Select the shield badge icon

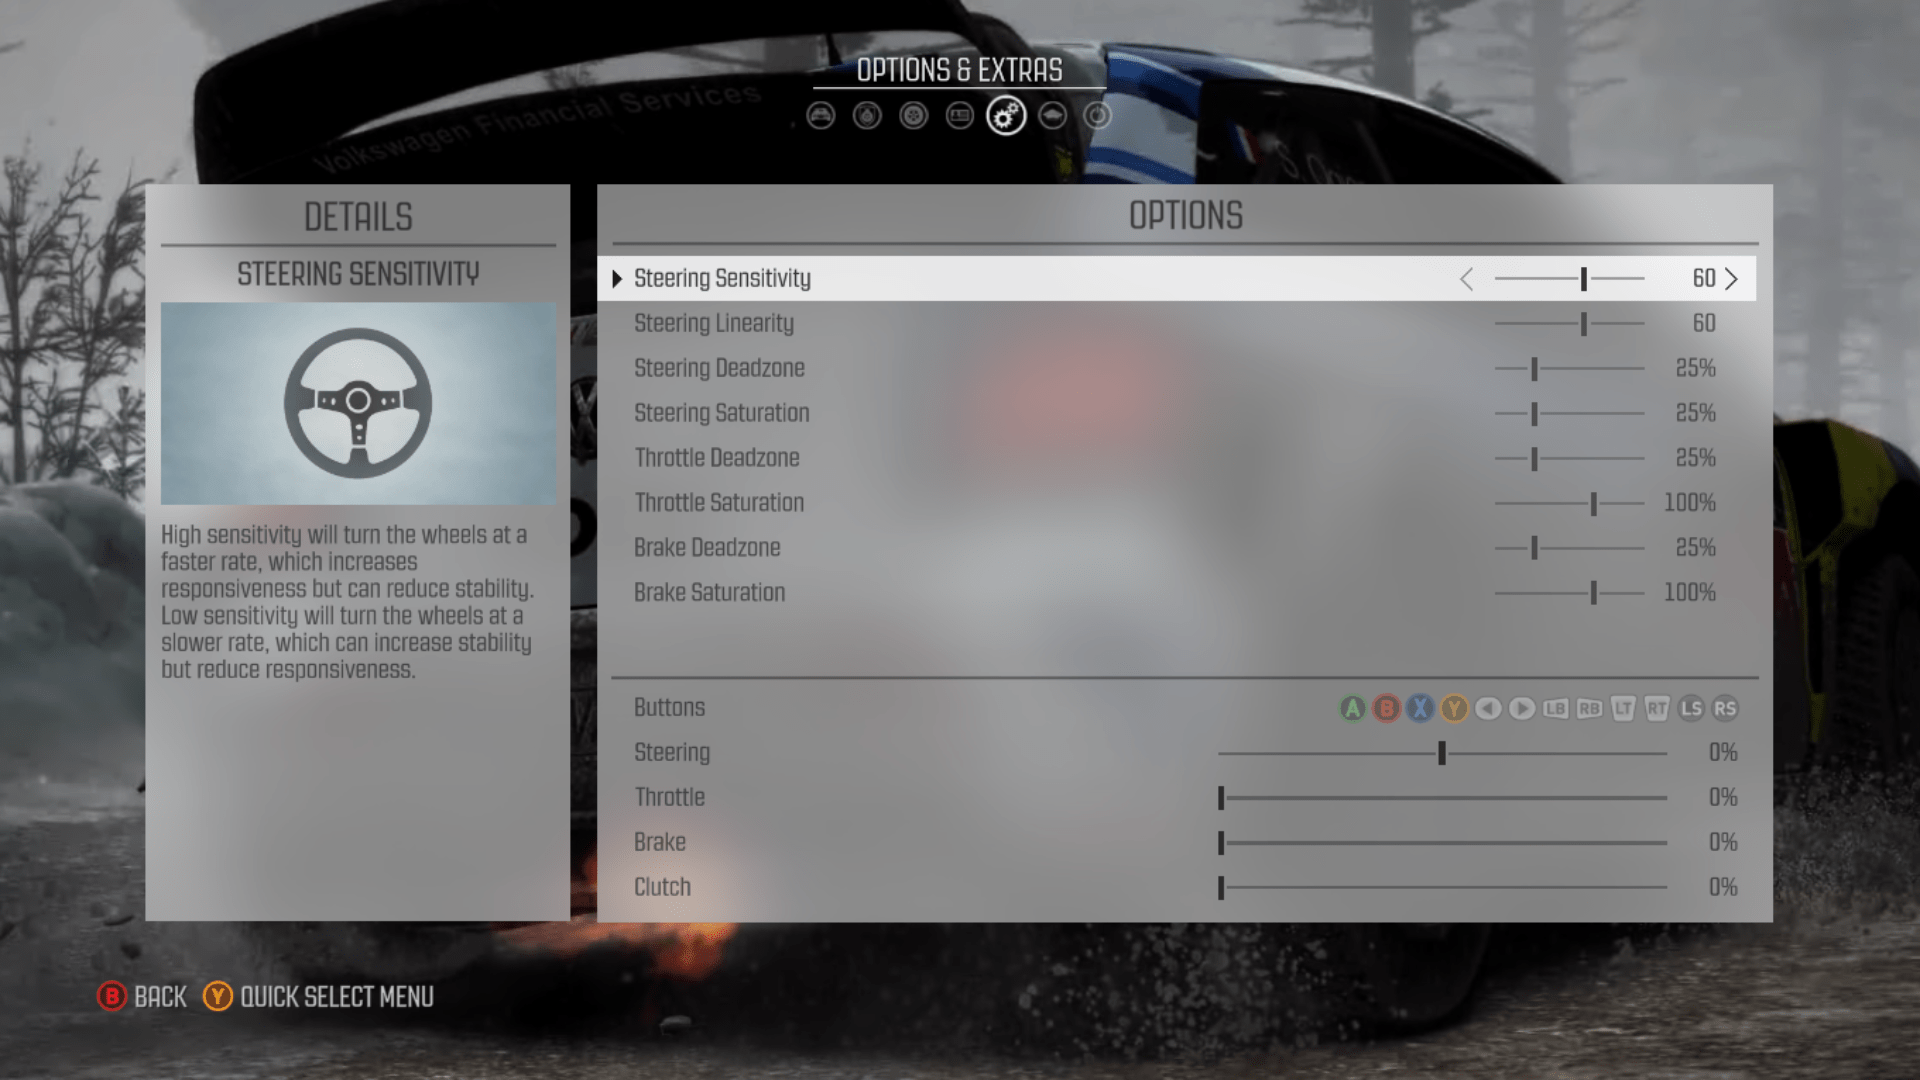point(866,116)
